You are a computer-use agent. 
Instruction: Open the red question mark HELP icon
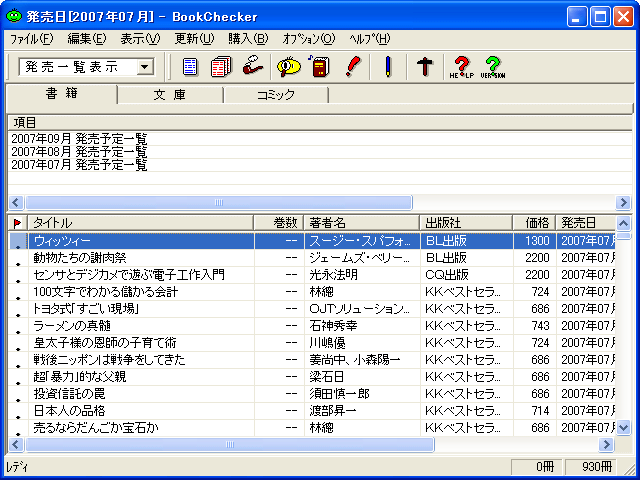(462, 67)
